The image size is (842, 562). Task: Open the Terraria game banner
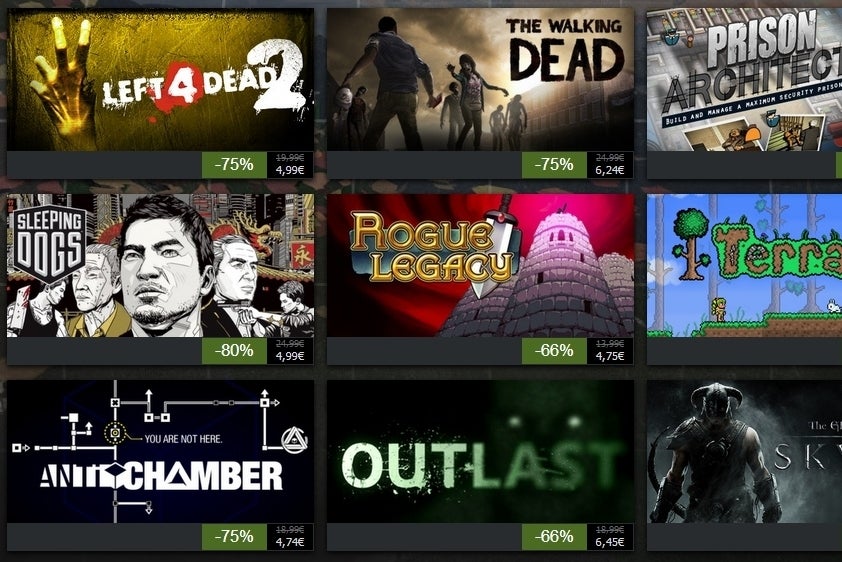(744, 266)
